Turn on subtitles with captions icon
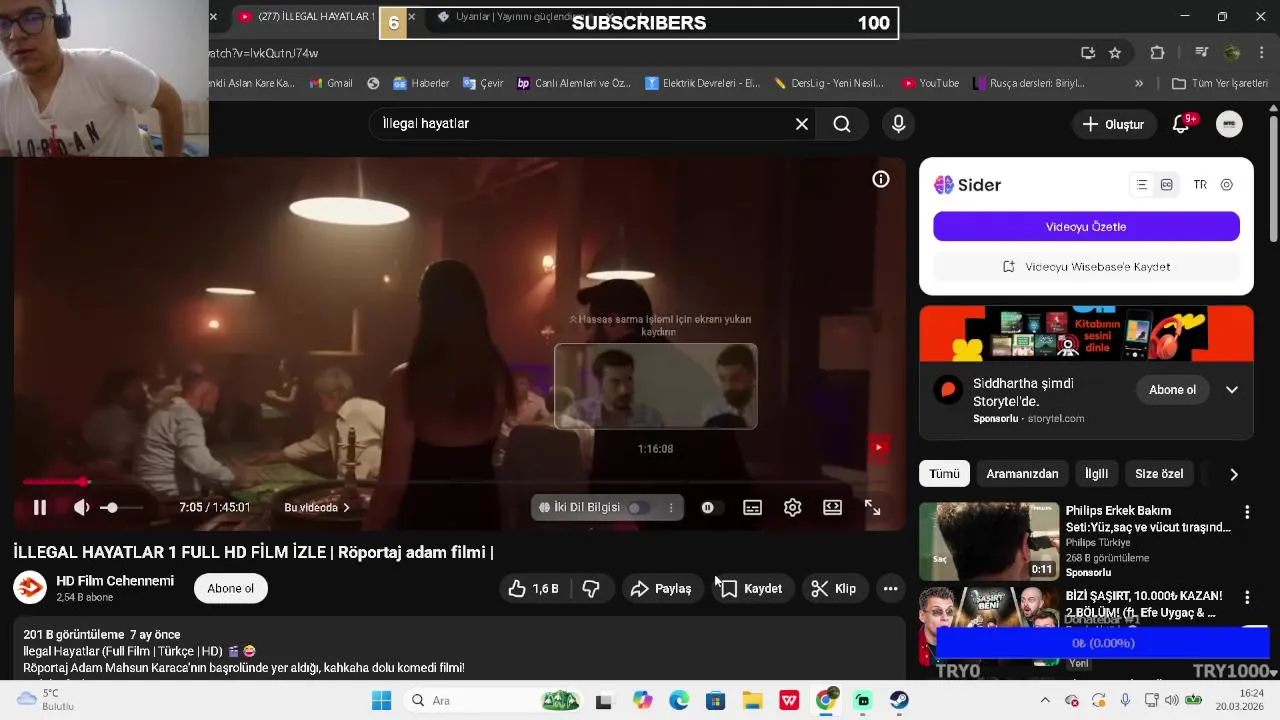1280x720 pixels. tap(753, 508)
